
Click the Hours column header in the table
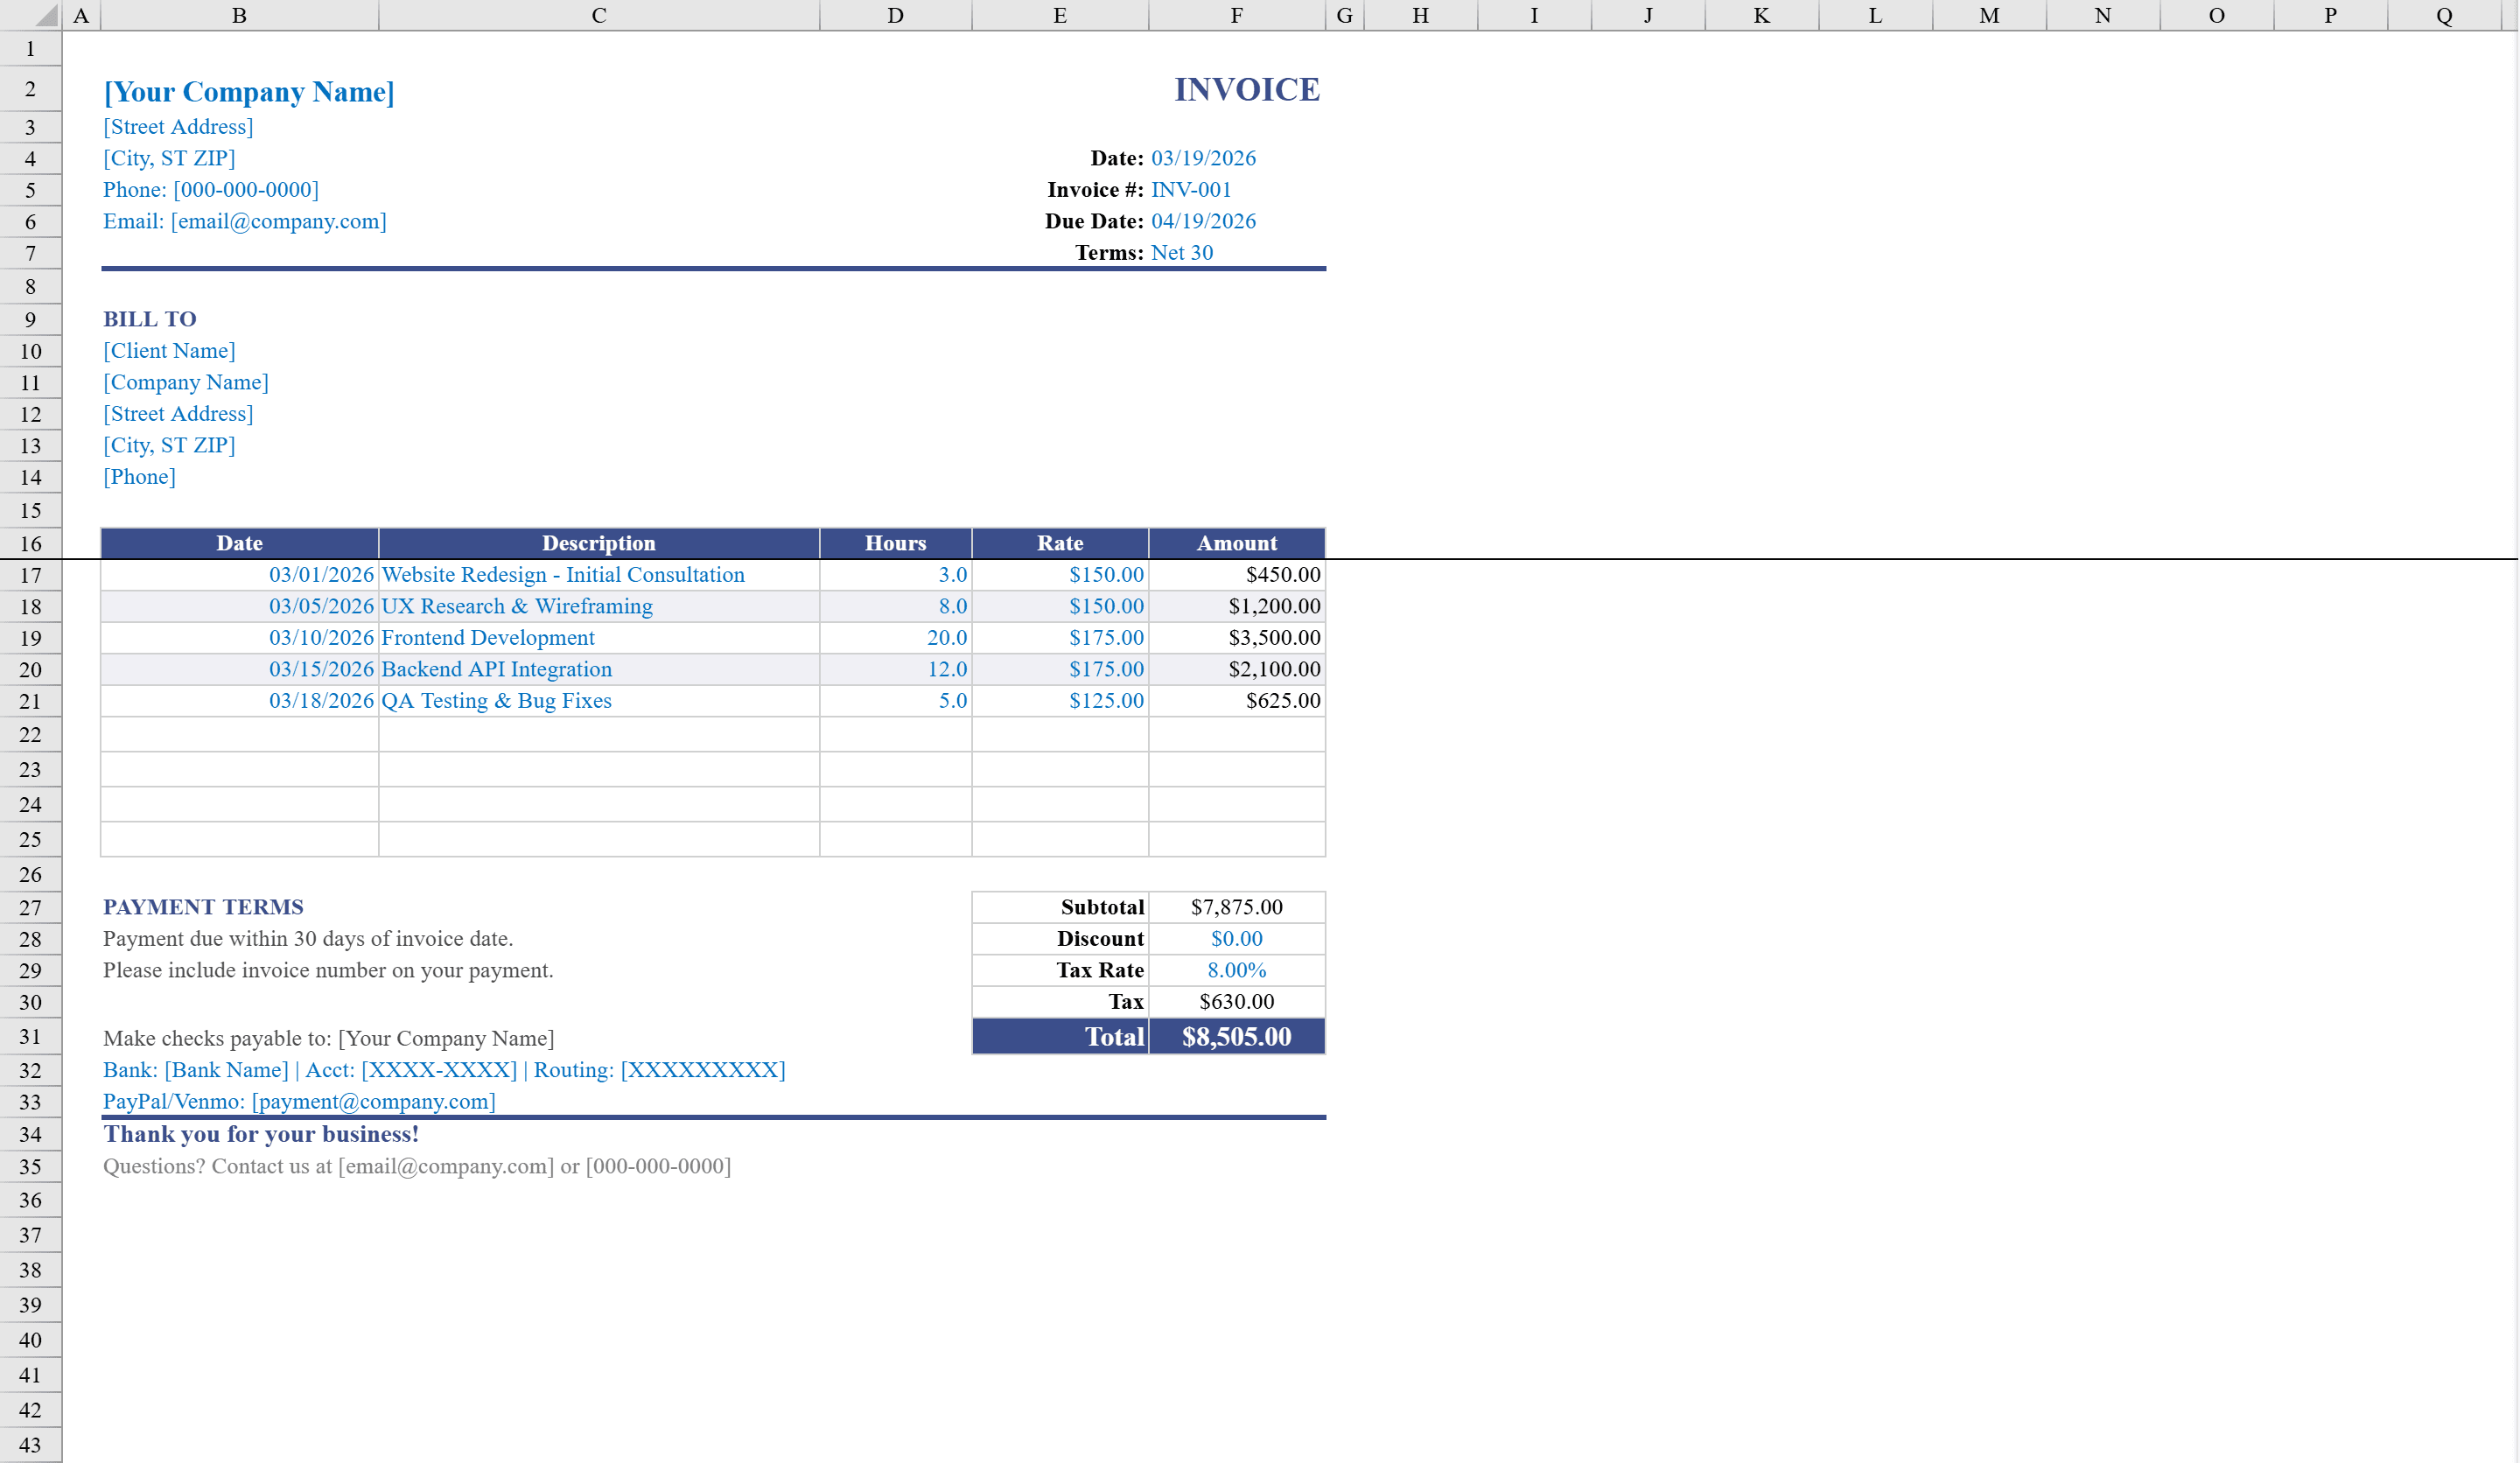pyautogui.click(x=895, y=543)
